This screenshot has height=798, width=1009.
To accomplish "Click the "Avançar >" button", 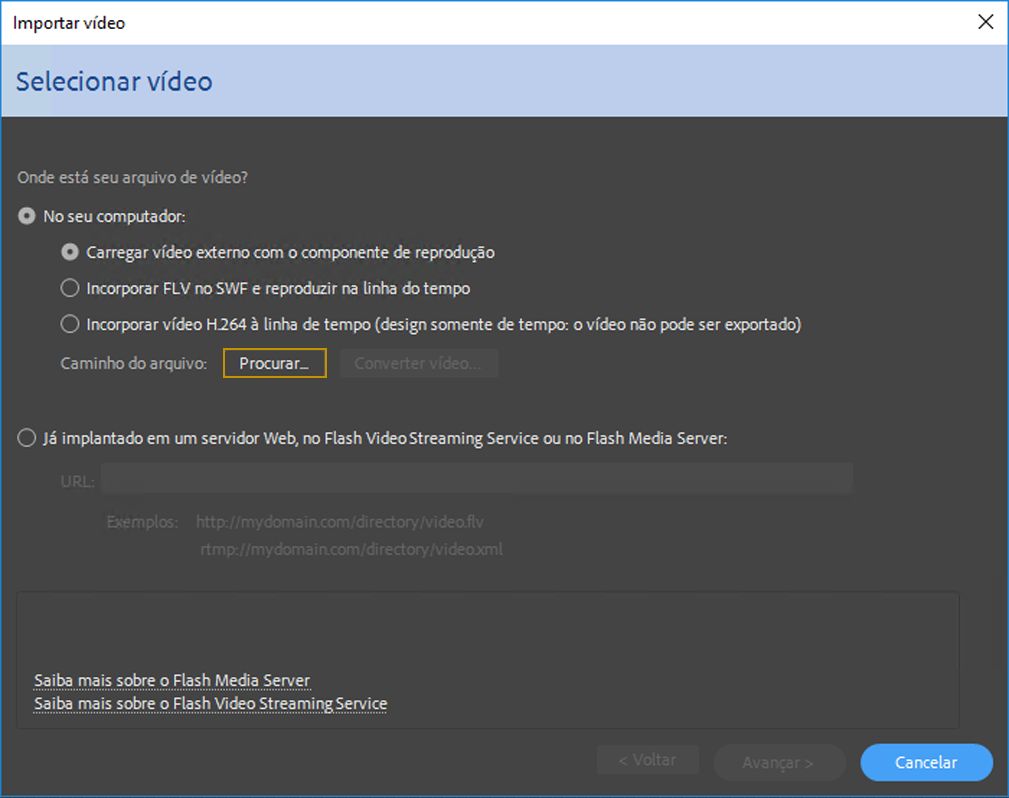I will [x=779, y=763].
